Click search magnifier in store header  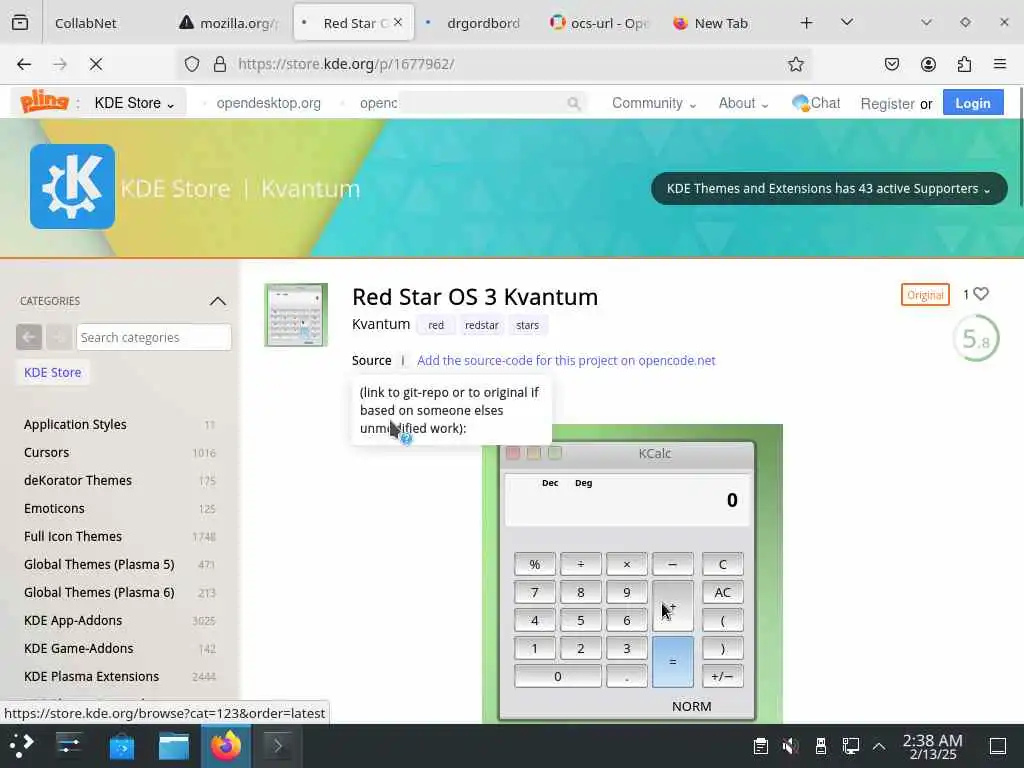pyautogui.click(x=573, y=103)
